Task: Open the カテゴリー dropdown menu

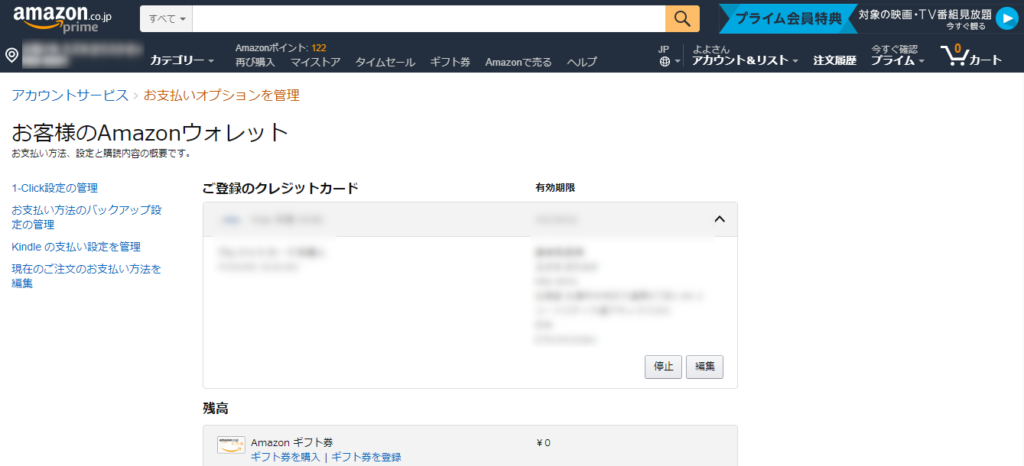Action: (x=182, y=61)
